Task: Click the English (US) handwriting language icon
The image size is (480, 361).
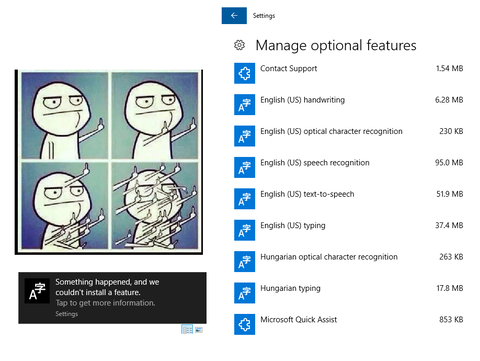Action: click(244, 104)
